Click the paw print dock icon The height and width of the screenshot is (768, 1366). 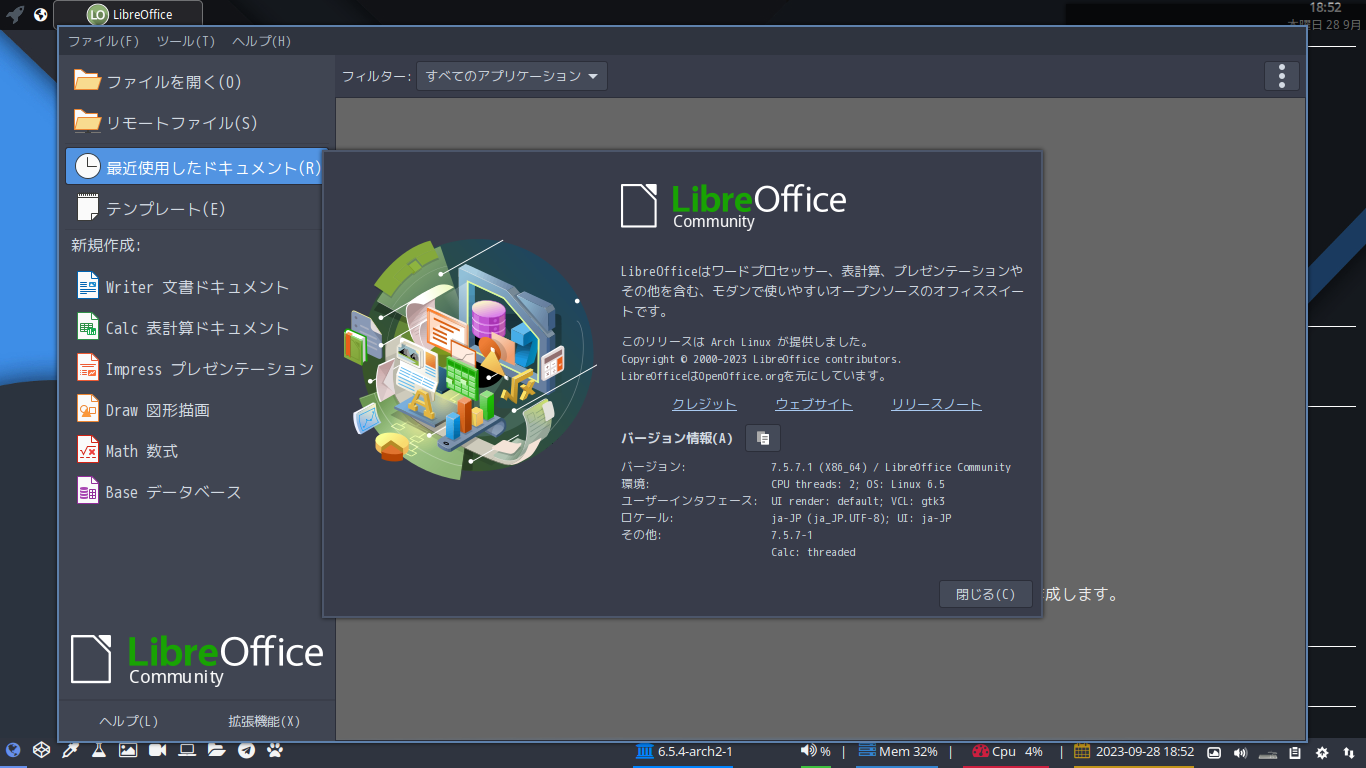tap(275, 750)
